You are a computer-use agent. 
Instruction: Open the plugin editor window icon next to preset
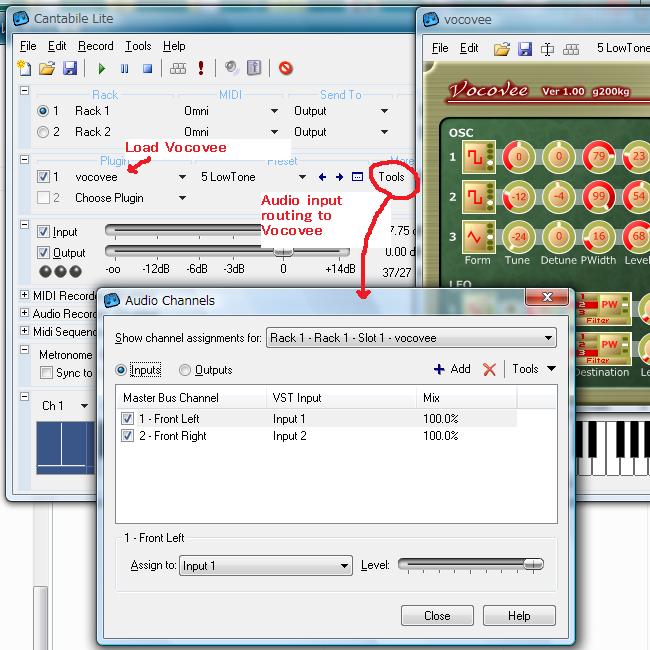point(357,177)
